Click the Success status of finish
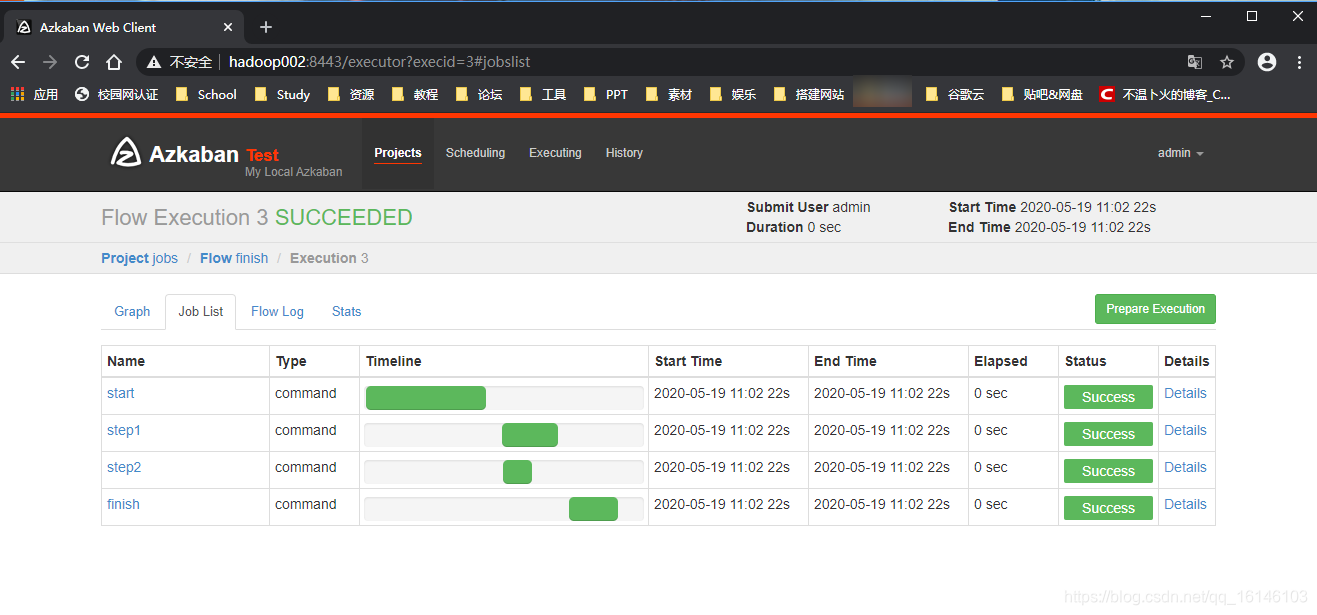Screen dimensions: 1317x615 point(1108,508)
